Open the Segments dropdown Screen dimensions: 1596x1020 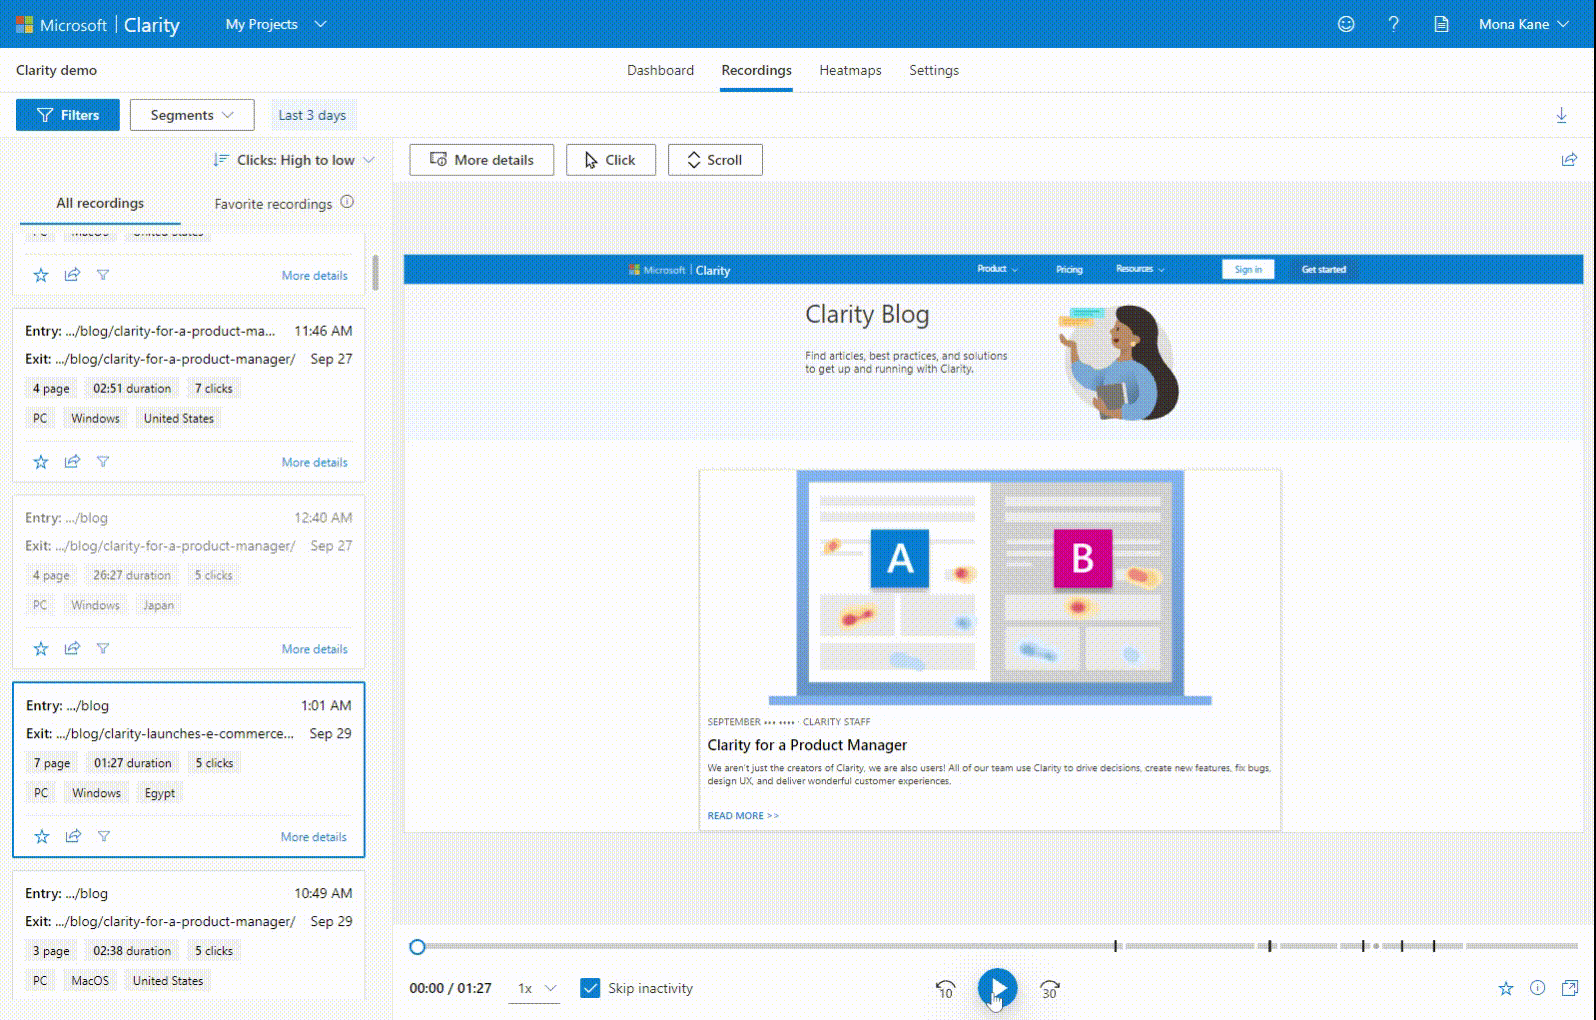pyautogui.click(x=192, y=115)
